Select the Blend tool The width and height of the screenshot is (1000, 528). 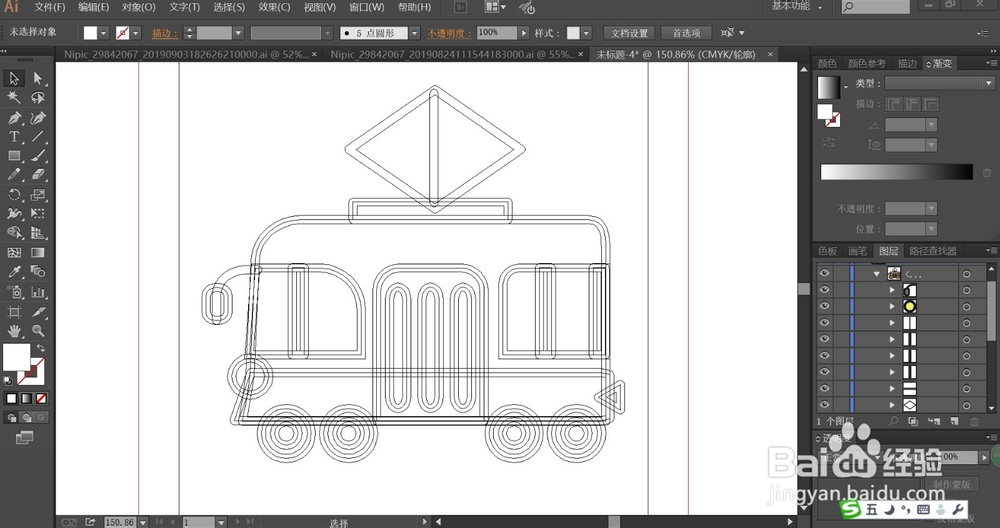(x=38, y=272)
